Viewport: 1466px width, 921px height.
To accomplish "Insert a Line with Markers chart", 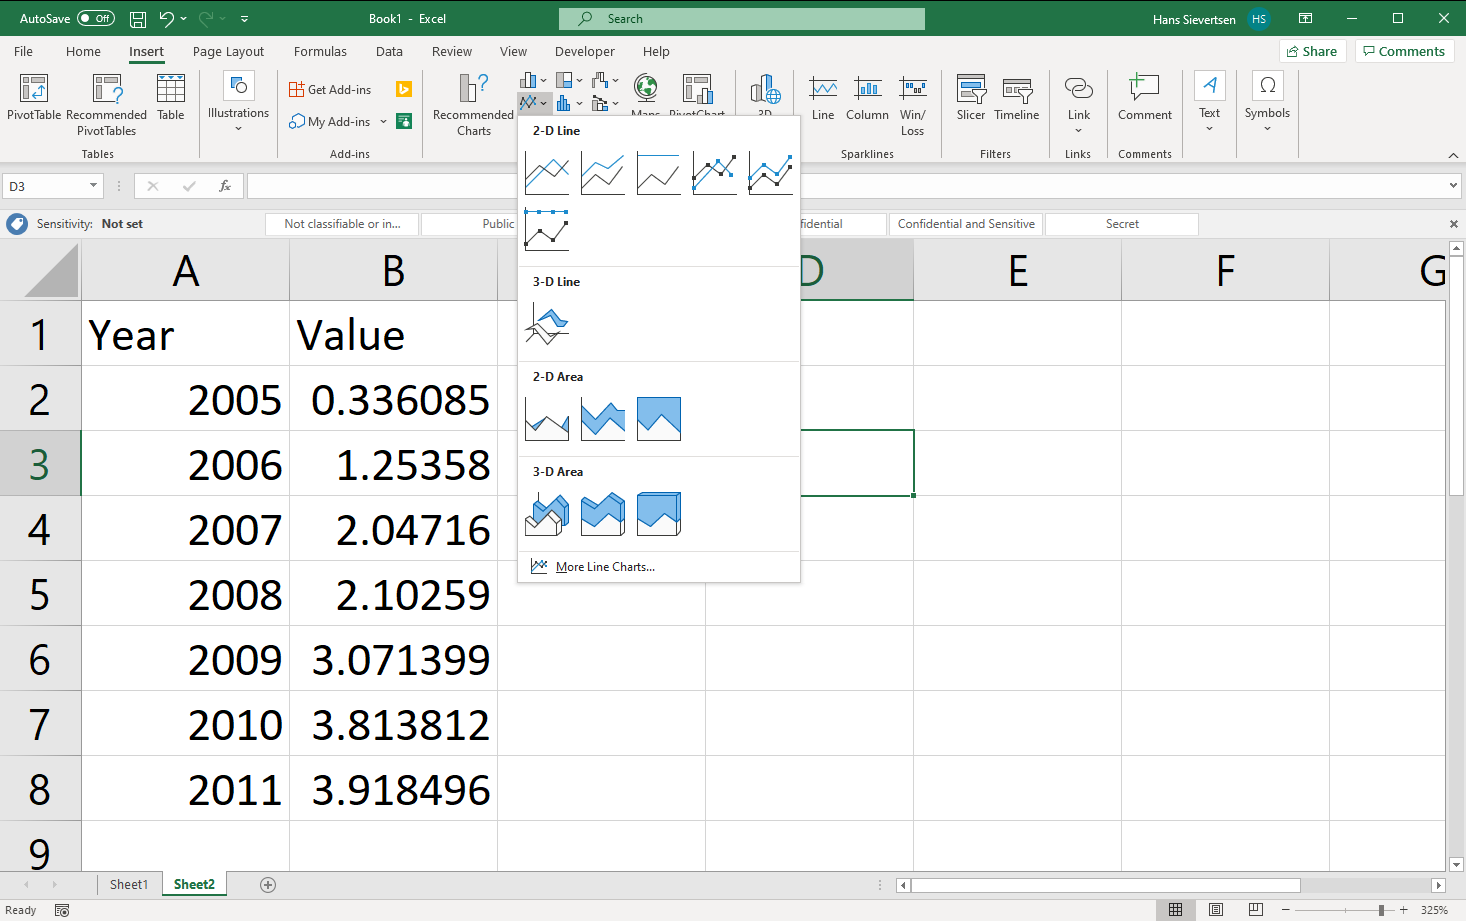I will coord(715,174).
